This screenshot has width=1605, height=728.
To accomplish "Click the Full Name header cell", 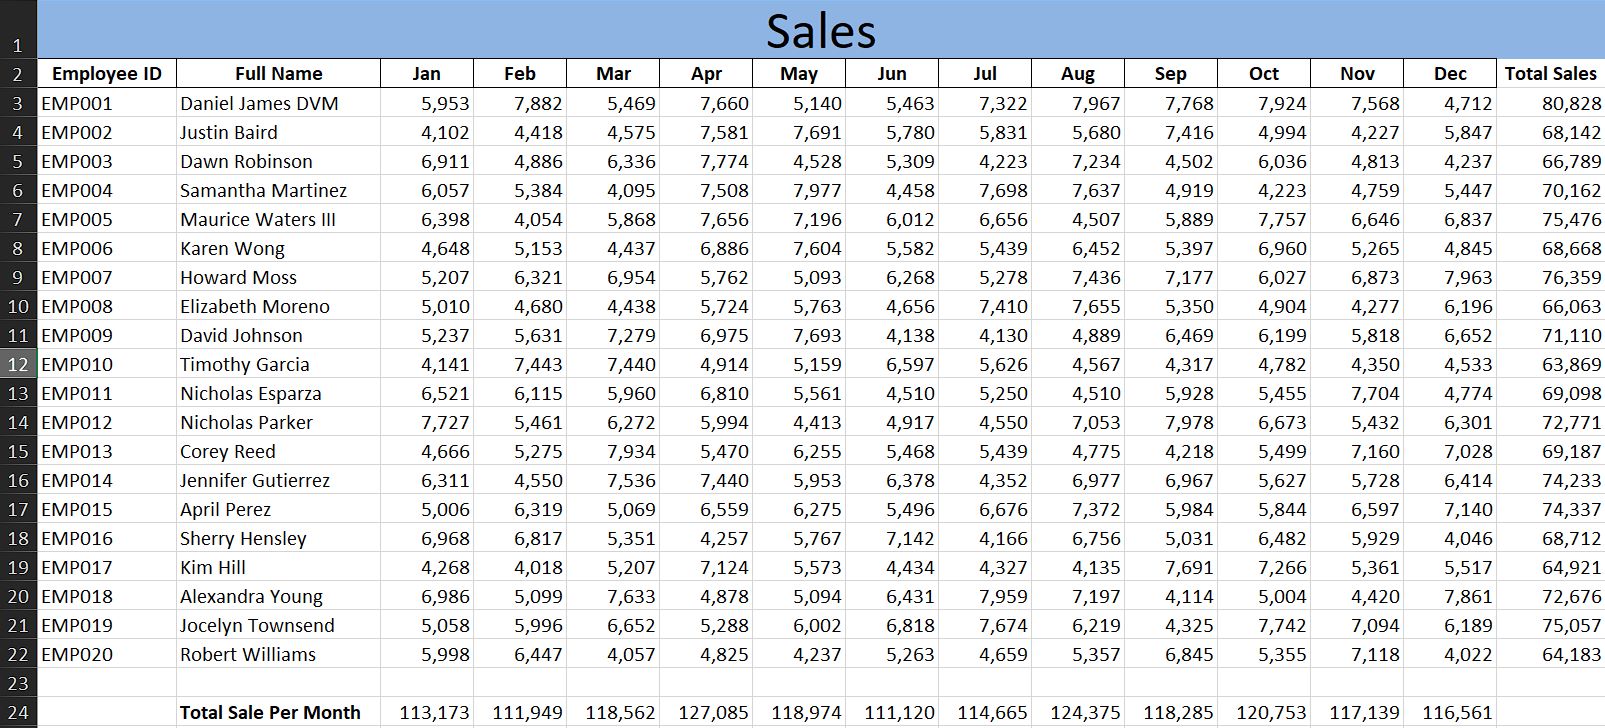I will pos(278,73).
